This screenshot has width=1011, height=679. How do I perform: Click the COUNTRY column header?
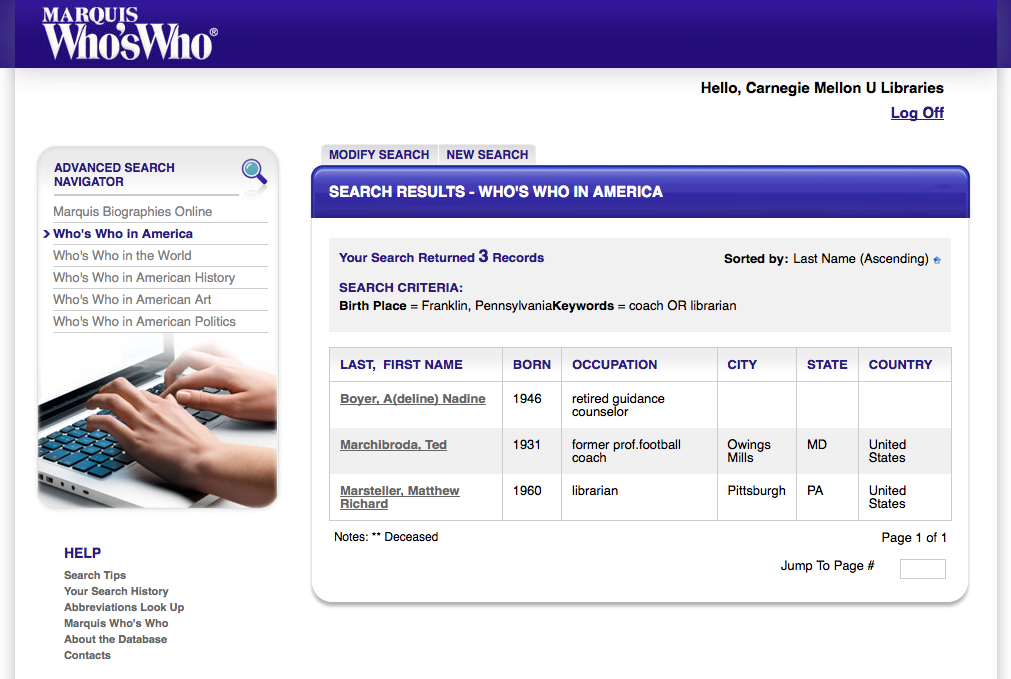click(900, 365)
